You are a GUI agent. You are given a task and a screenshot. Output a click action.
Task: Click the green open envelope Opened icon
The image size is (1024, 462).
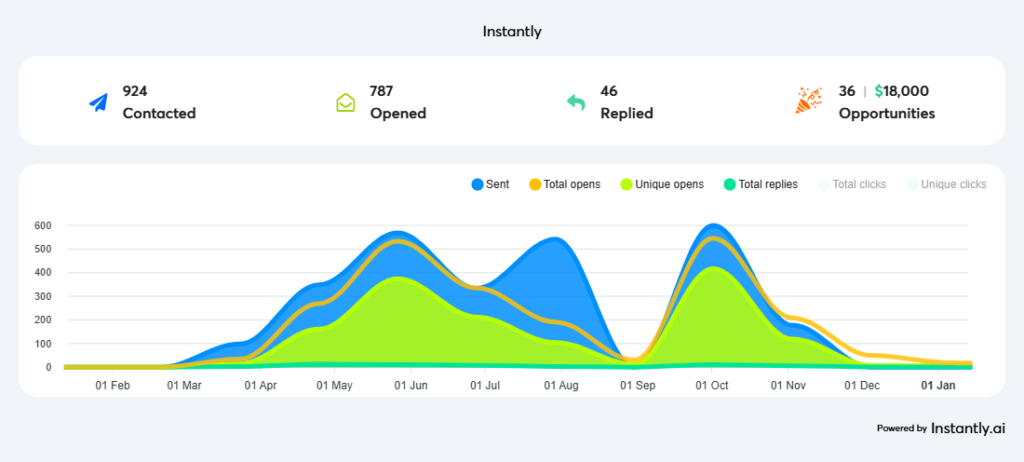345,103
